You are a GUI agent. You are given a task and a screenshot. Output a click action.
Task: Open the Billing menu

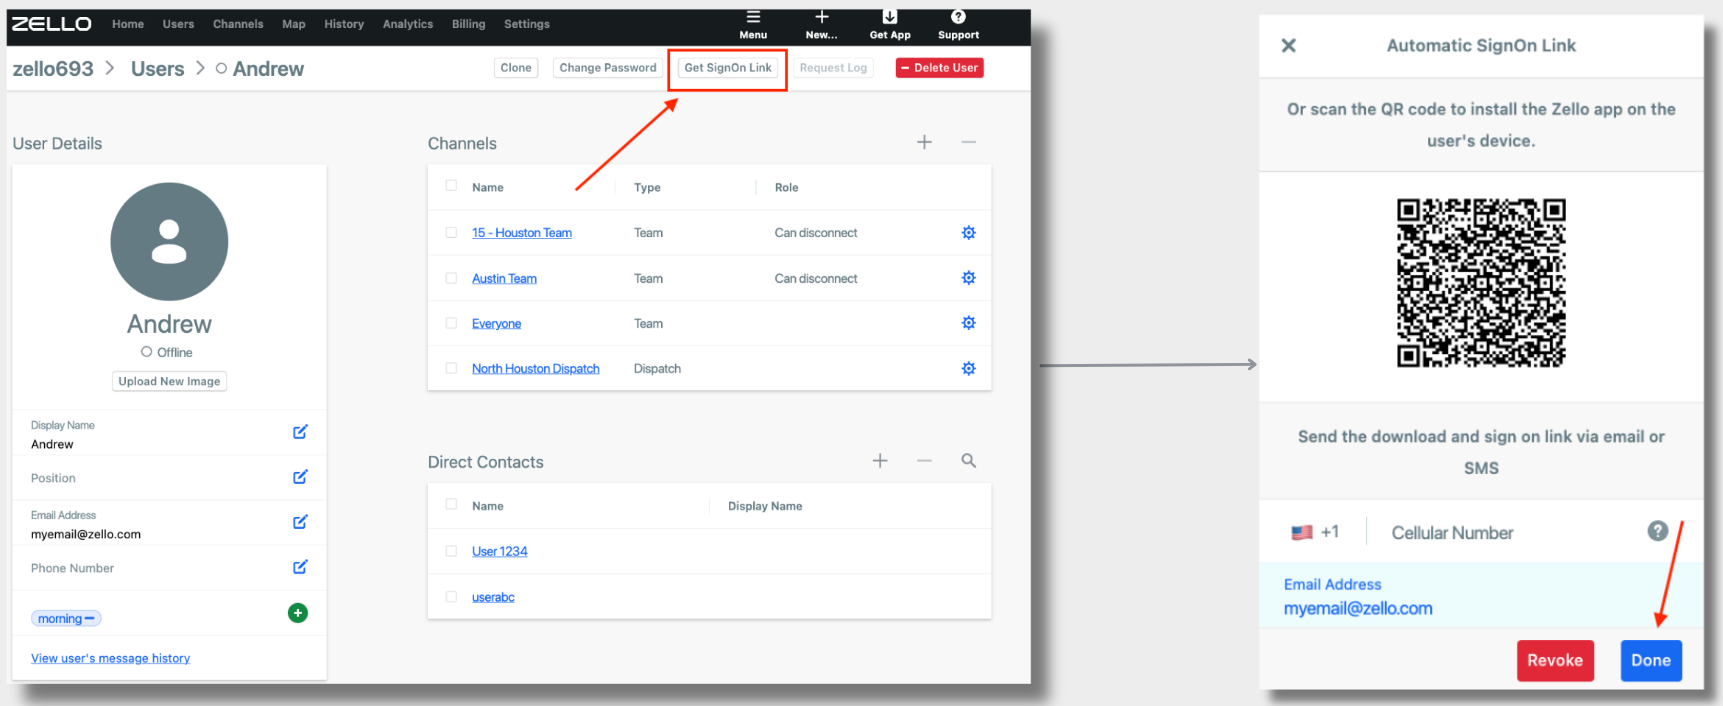tap(468, 24)
